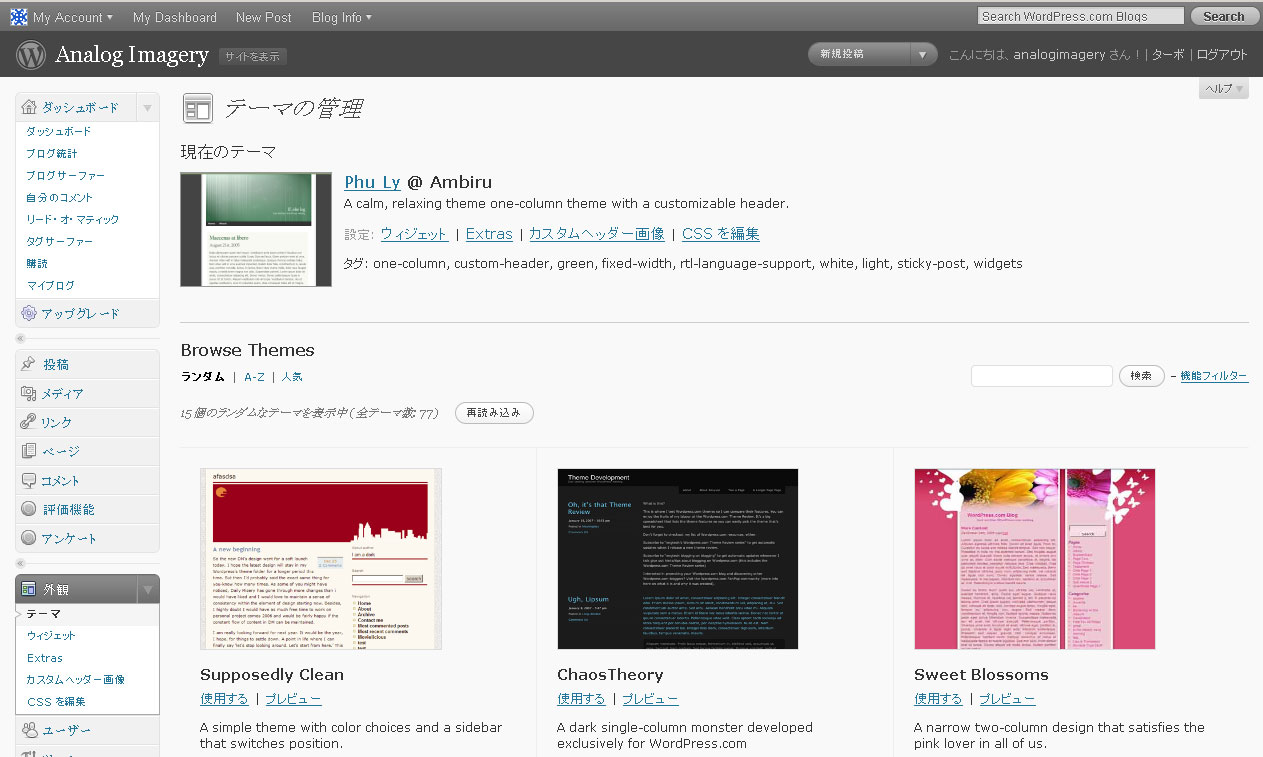The width and height of the screenshot is (1263, 757).
Task: Collapse sidebar using arrow below アップグレード
Action: (21, 339)
